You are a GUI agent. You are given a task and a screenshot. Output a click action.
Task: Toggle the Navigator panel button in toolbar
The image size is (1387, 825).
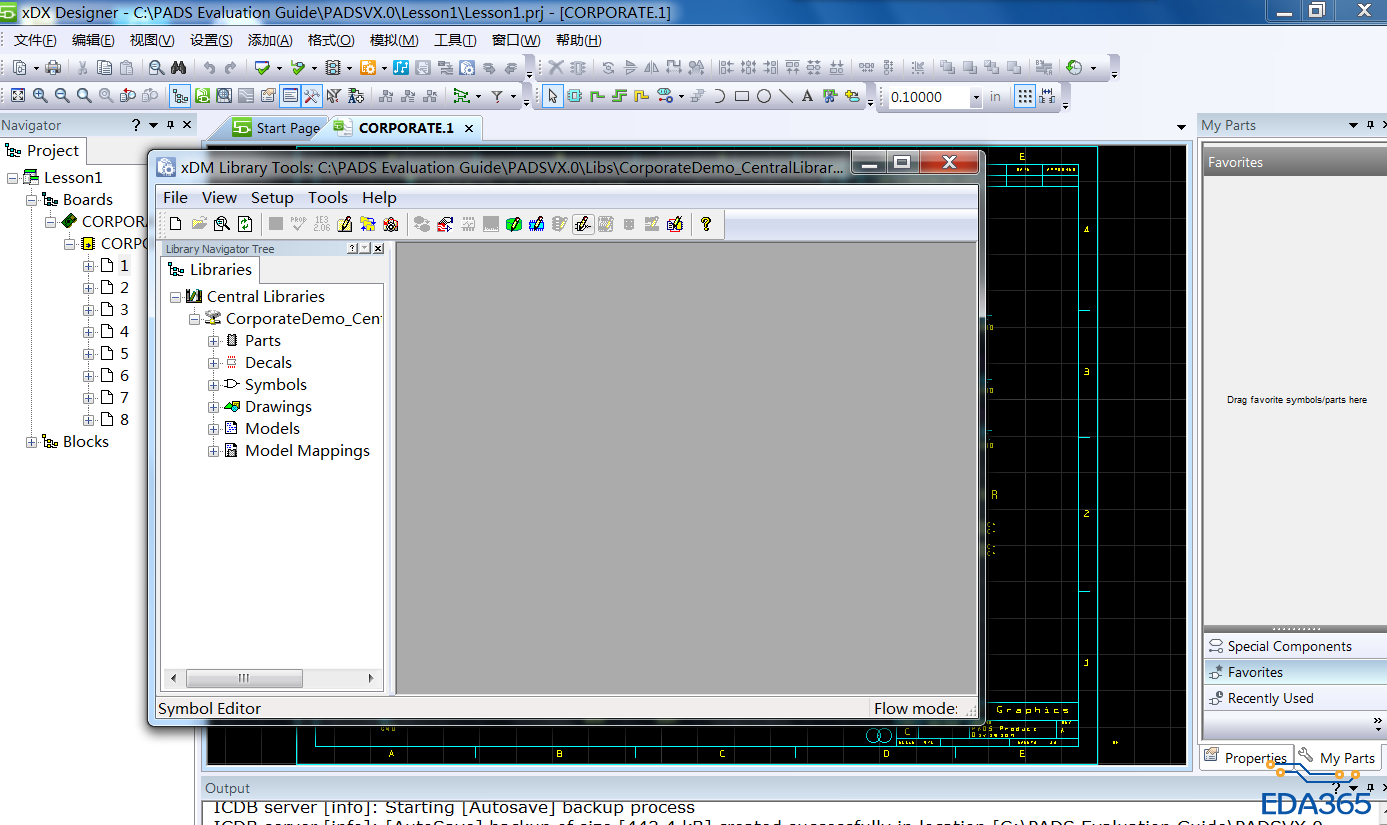pos(181,96)
